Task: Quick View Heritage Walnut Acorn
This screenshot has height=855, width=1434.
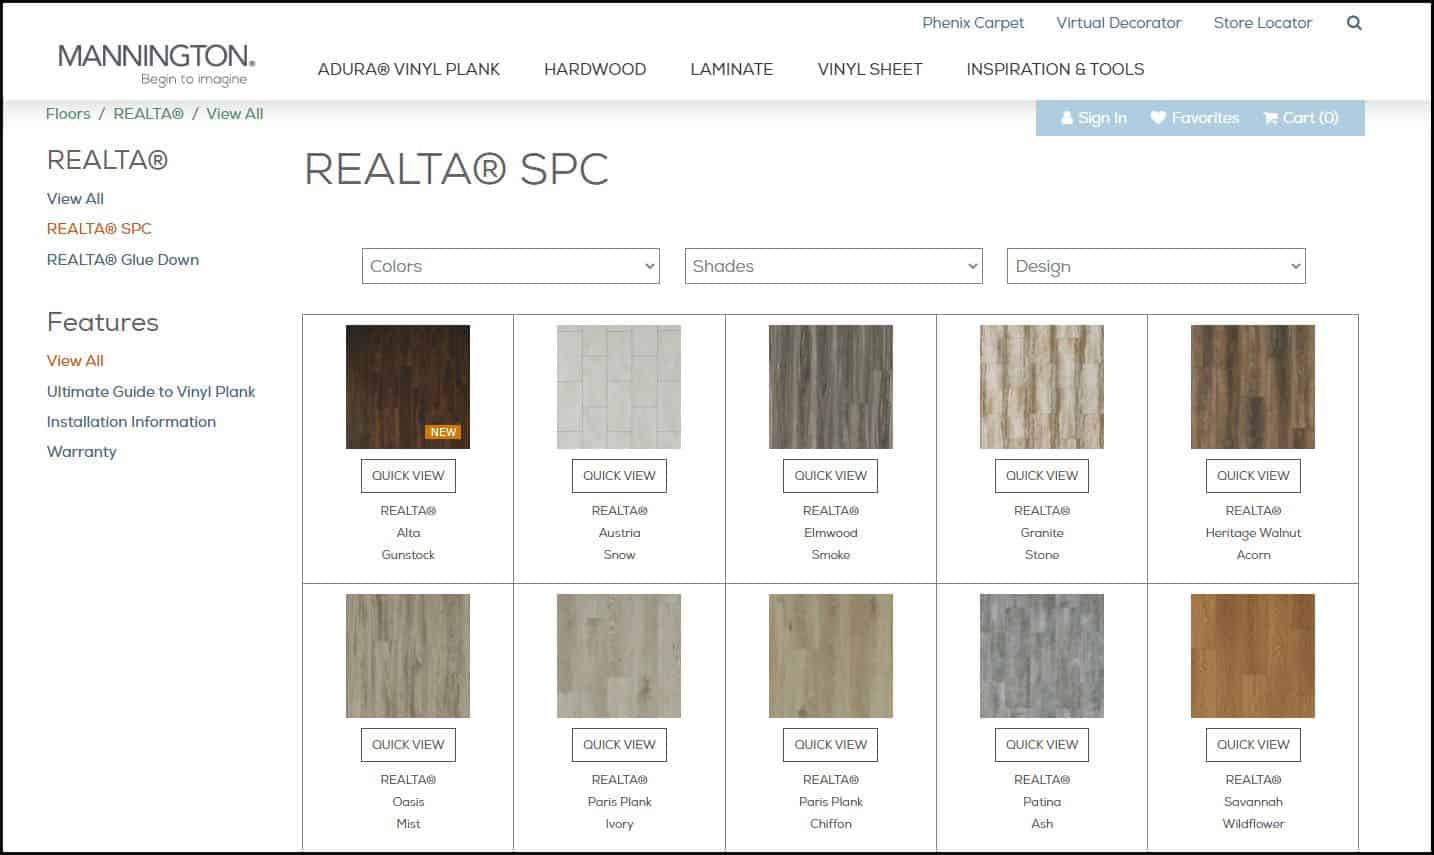Action: click(x=1253, y=476)
